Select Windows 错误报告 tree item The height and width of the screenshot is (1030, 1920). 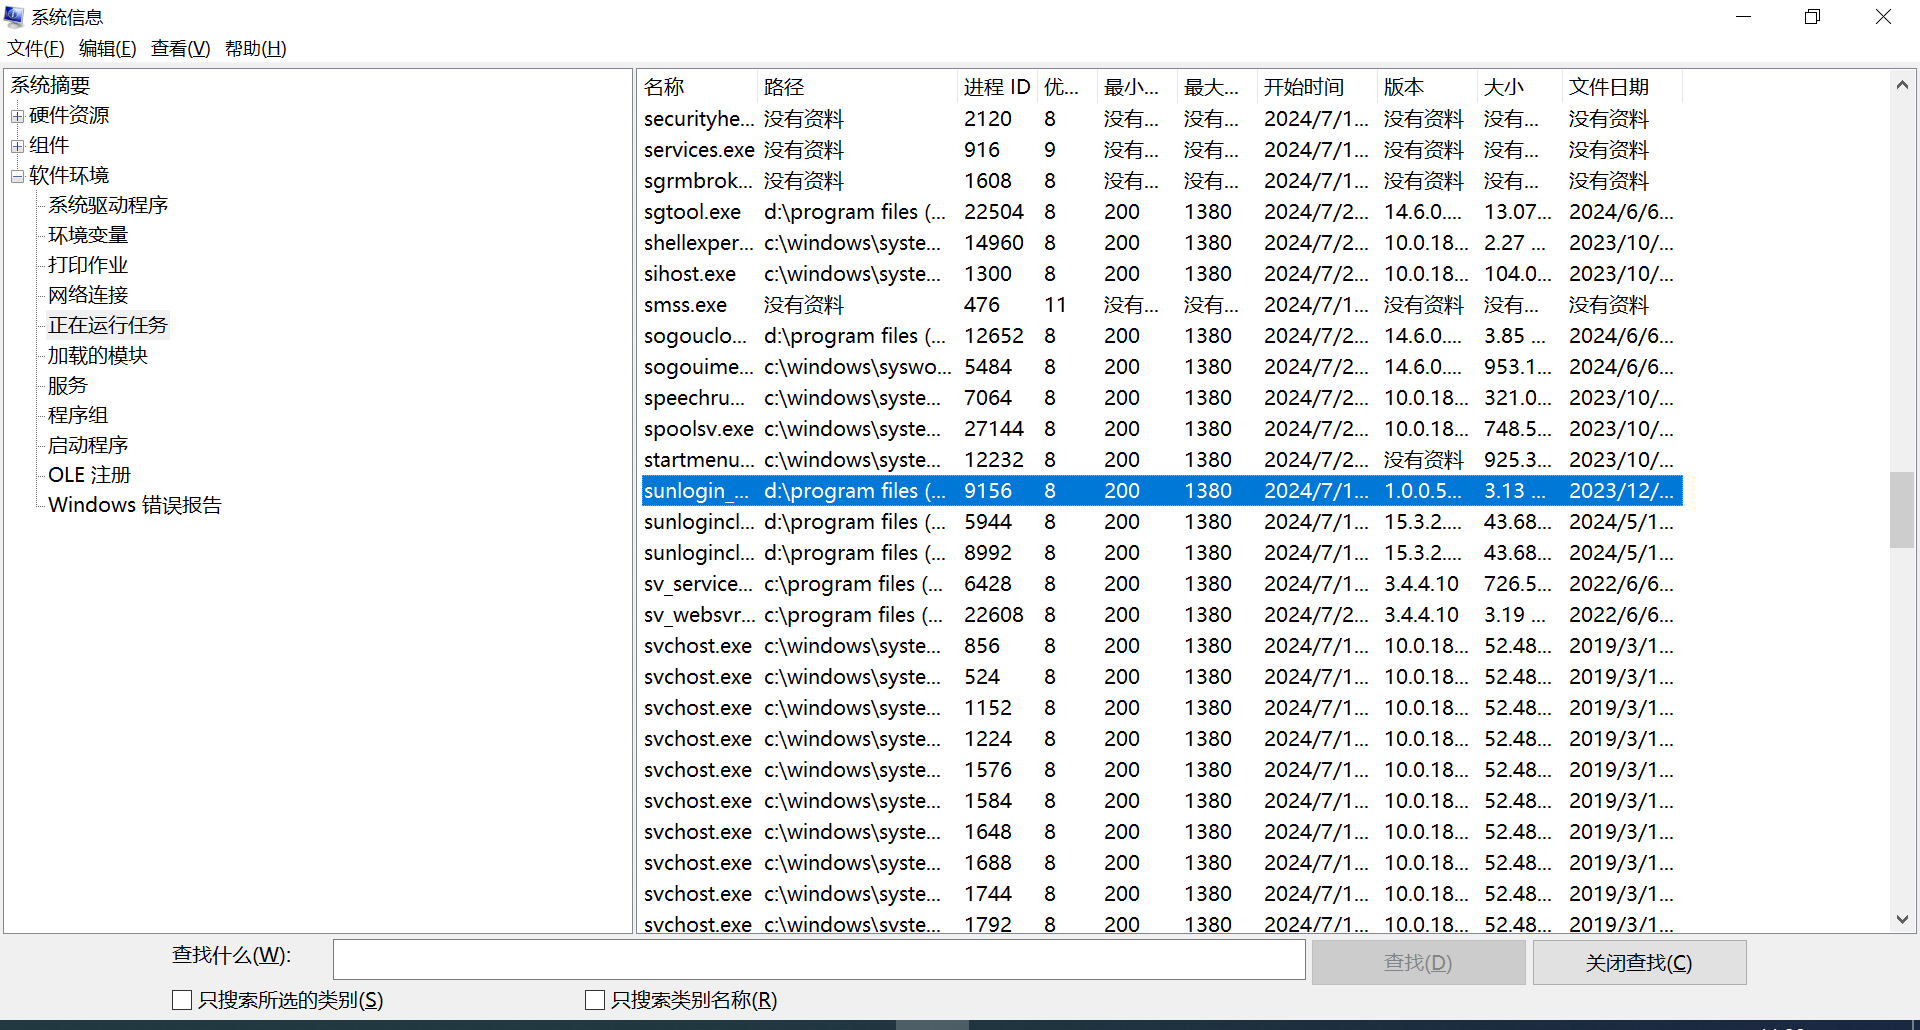135,505
